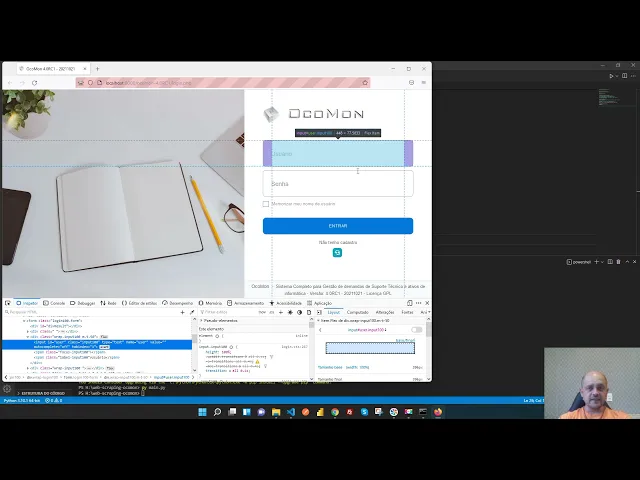The image size is (640, 480).
Task: Collapse the form login100-form node
Action: (24, 321)
